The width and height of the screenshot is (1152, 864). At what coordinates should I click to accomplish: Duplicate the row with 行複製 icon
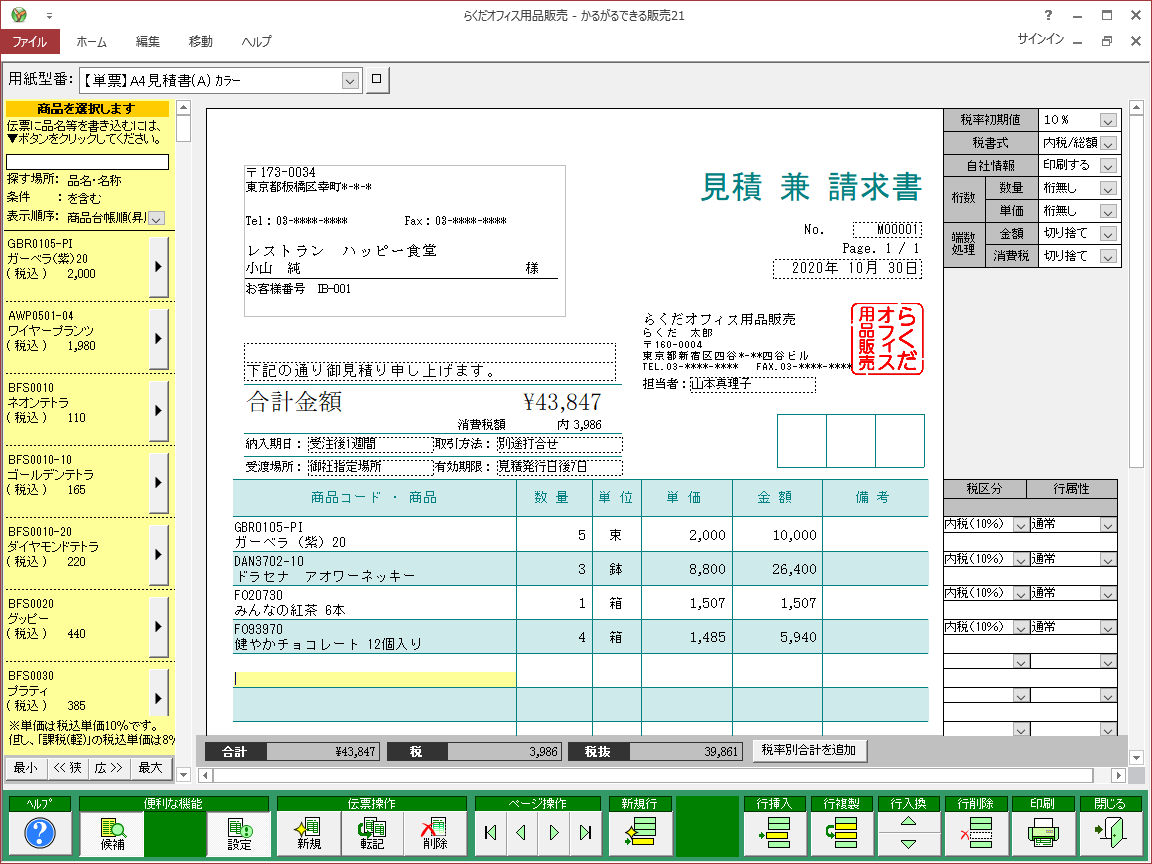click(842, 833)
